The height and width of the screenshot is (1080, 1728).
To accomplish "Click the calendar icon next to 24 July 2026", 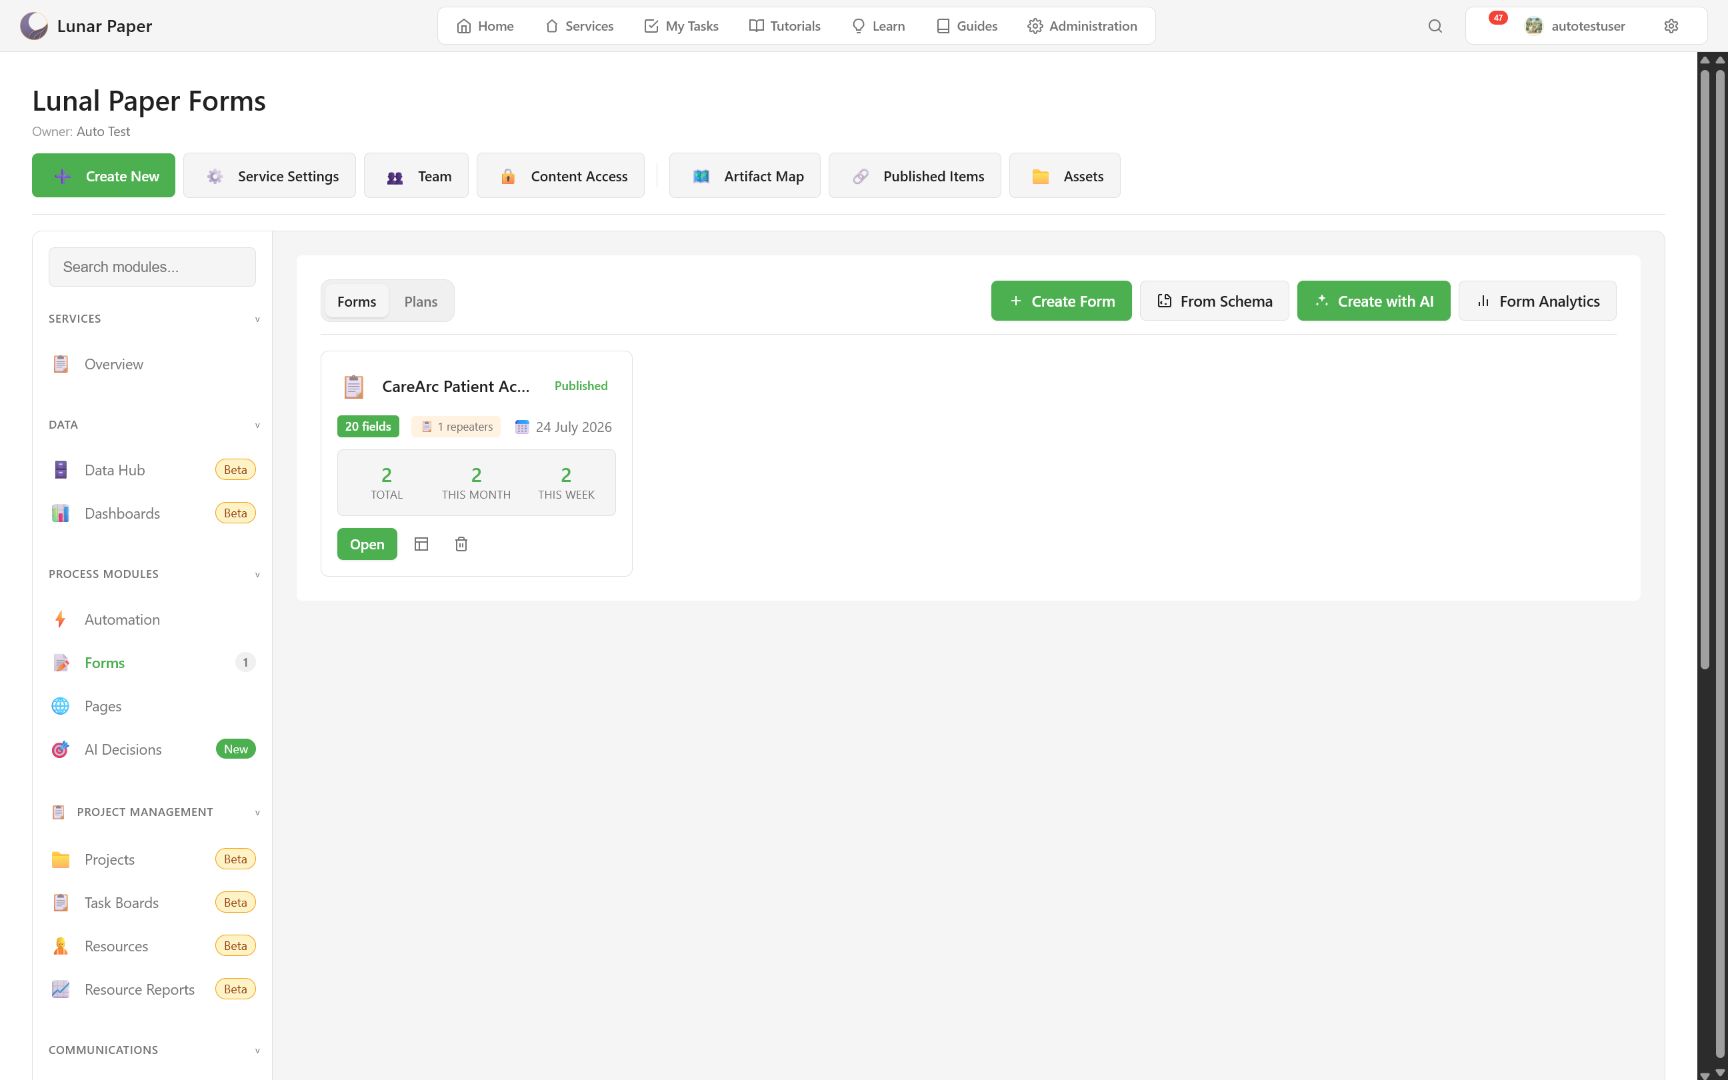I will pyautogui.click(x=522, y=427).
